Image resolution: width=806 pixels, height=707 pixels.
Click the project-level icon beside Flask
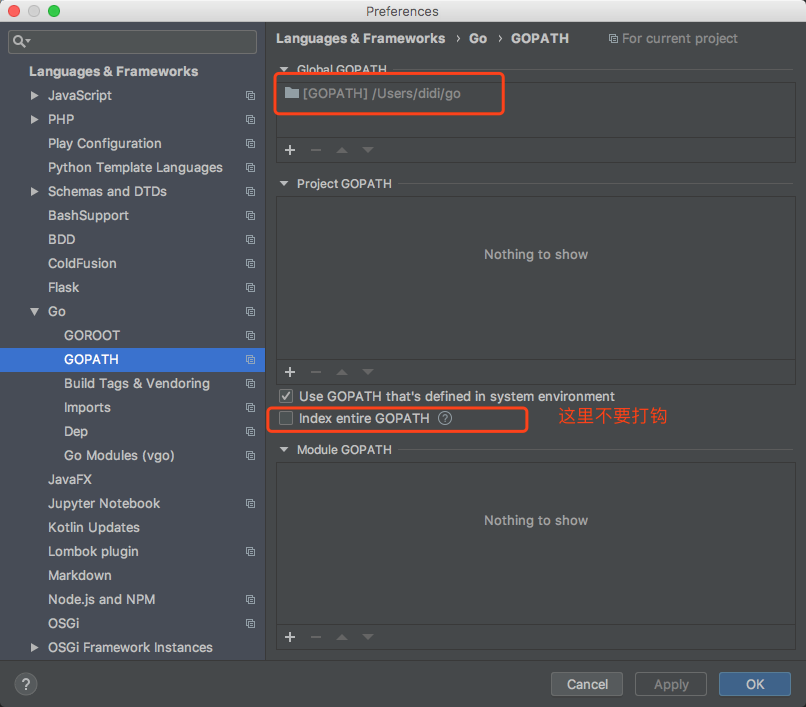pos(250,287)
